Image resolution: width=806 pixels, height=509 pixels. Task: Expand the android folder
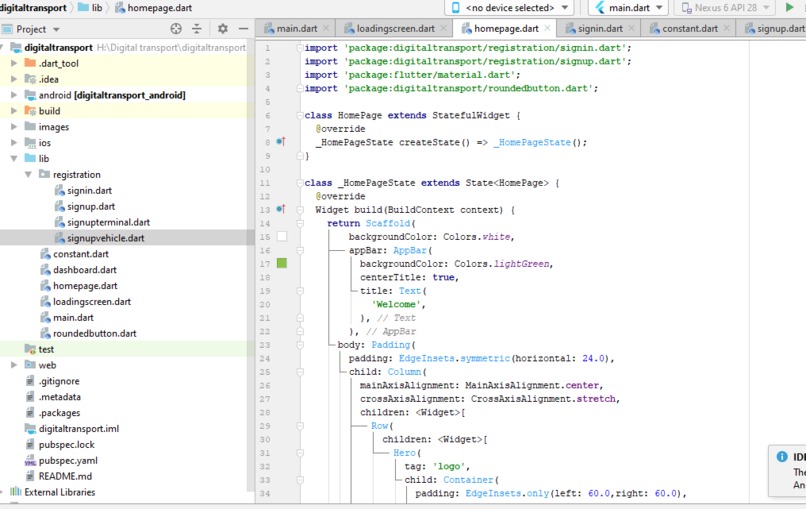[x=14, y=95]
